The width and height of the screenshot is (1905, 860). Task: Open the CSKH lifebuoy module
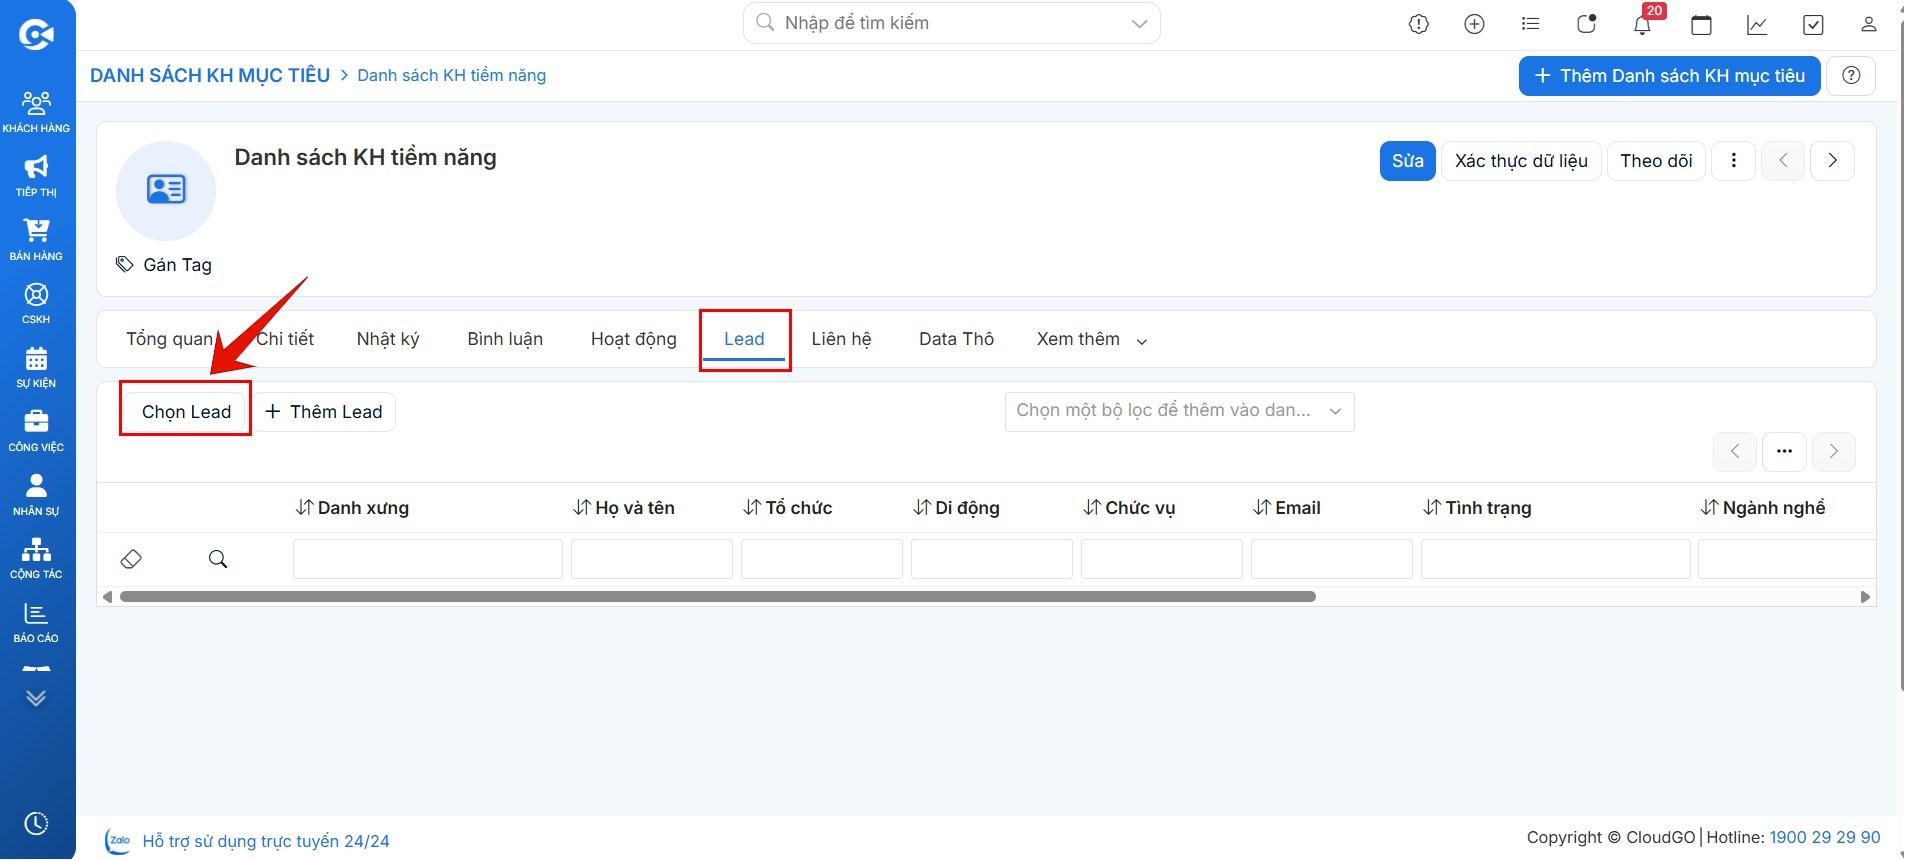click(36, 303)
